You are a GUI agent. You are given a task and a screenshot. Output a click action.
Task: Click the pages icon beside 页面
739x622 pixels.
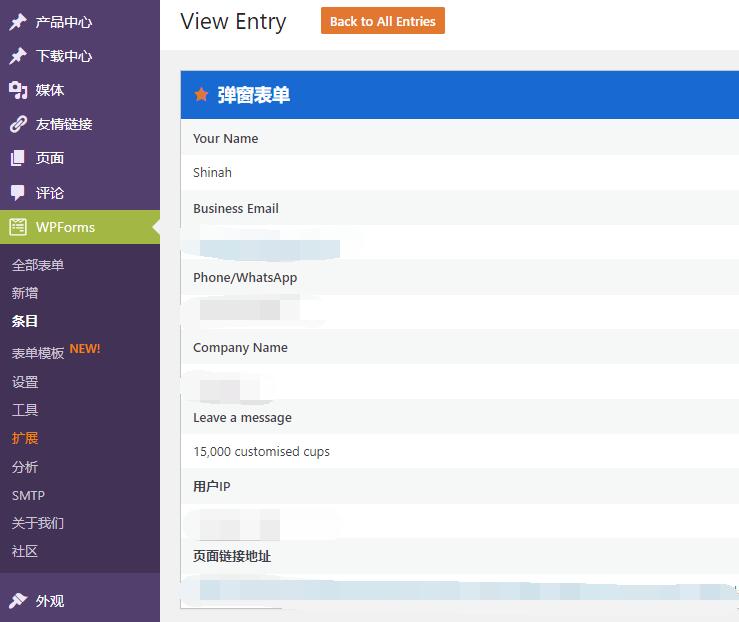(18, 158)
